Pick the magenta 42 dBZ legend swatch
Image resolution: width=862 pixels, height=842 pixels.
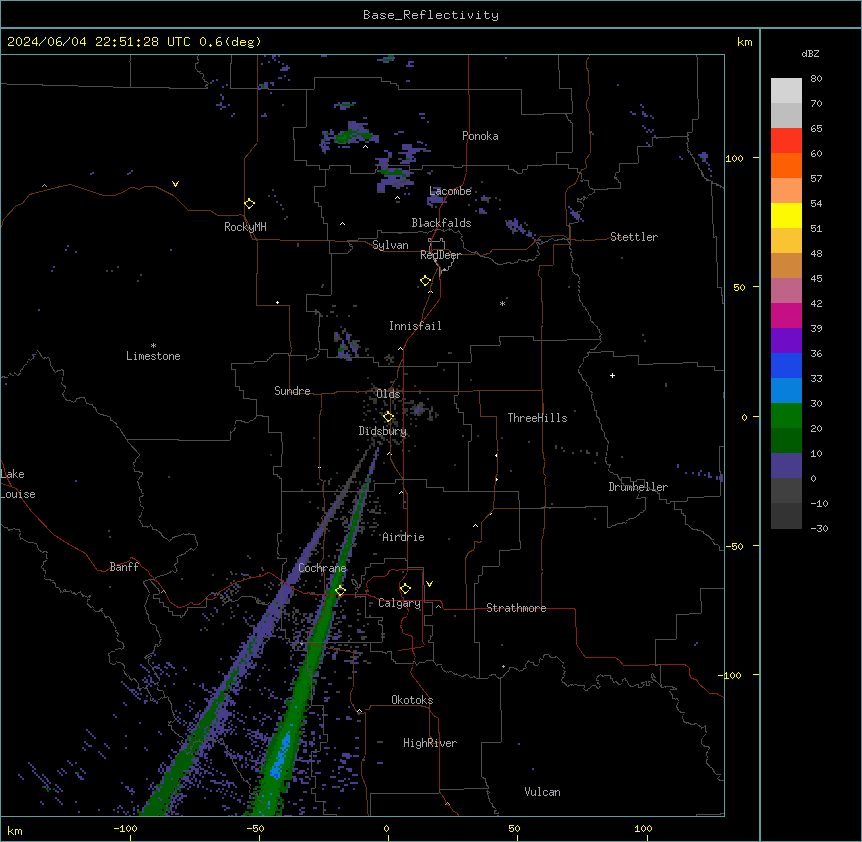[786, 315]
